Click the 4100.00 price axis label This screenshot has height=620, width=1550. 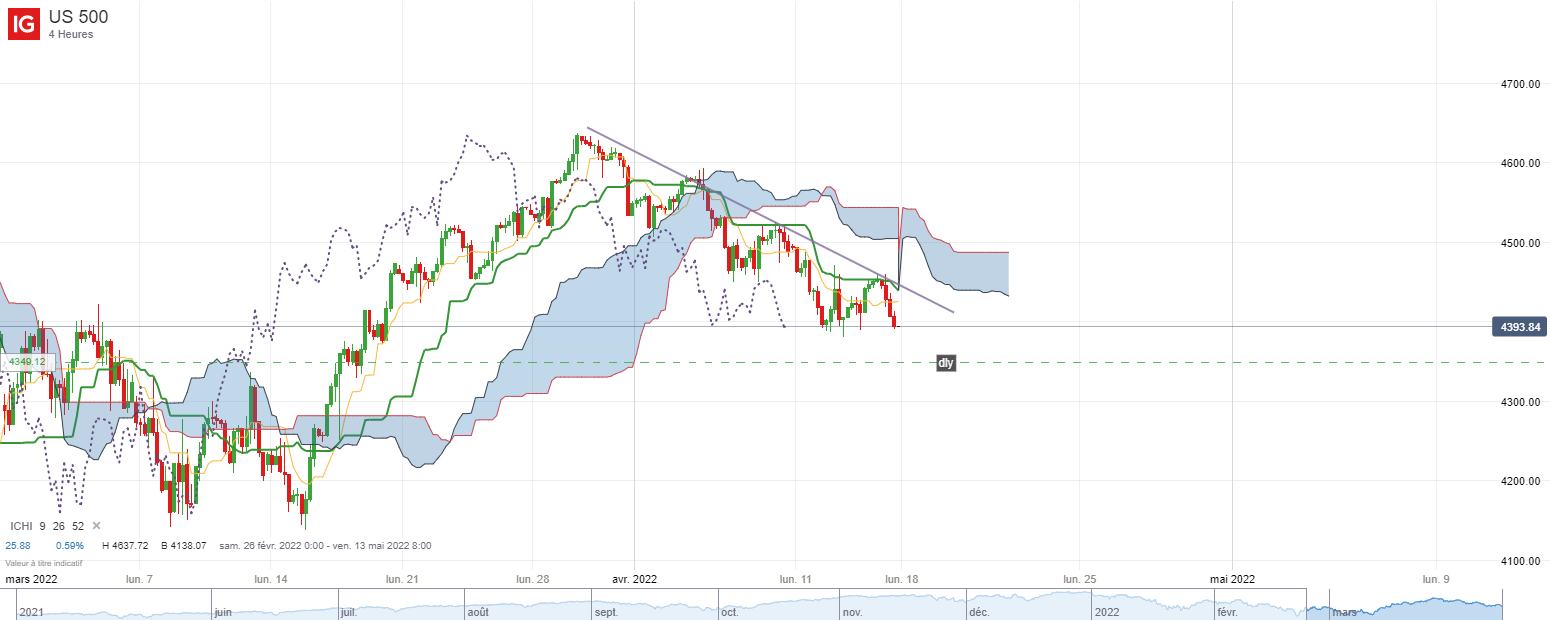click(x=1519, y=561)
